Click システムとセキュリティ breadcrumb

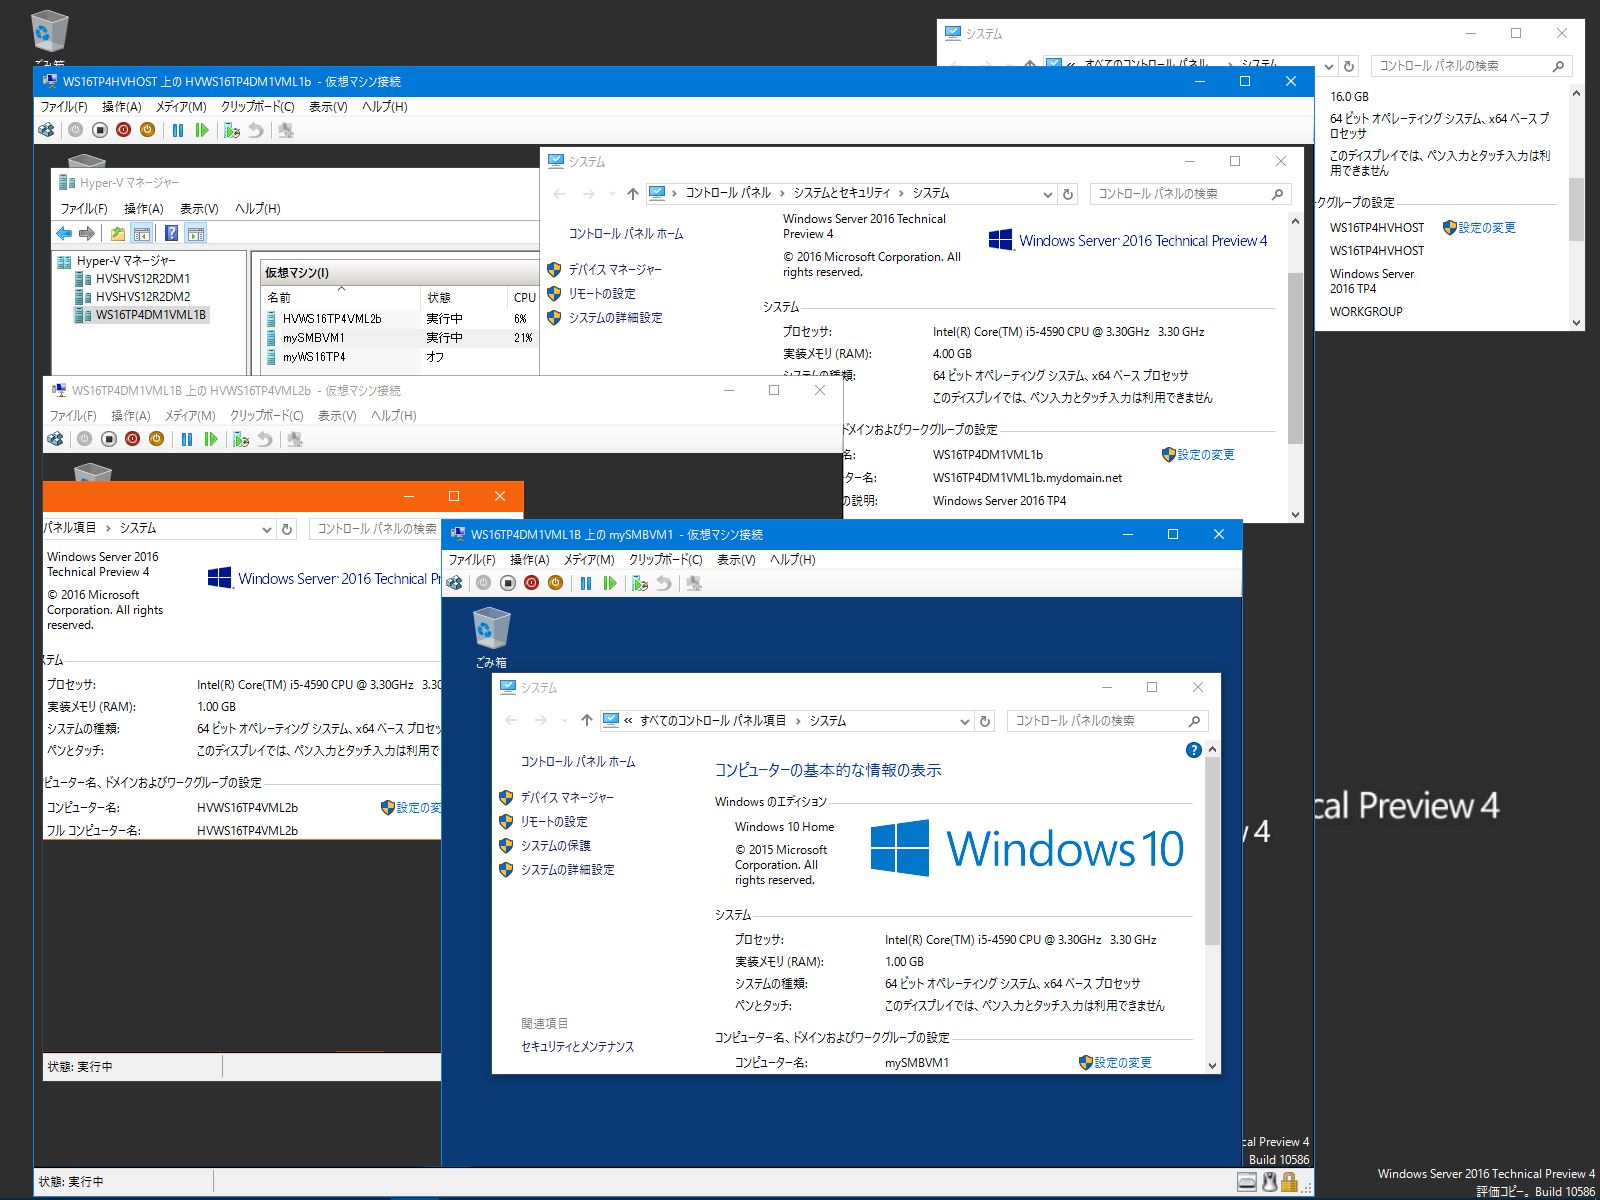click(x=842, y=193)
